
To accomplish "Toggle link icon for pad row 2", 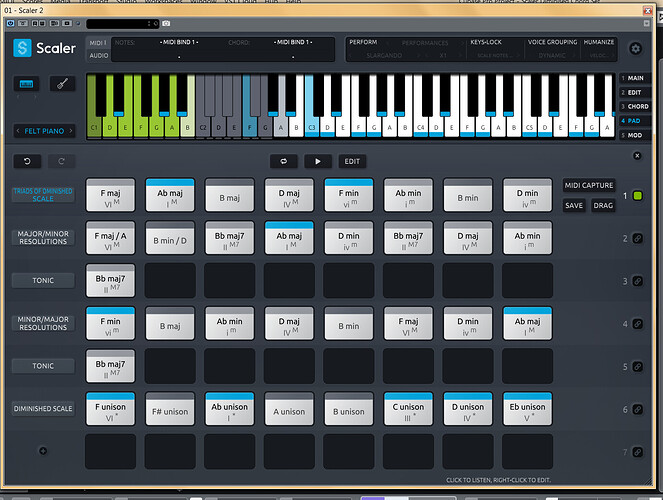I will click(637, 238).
